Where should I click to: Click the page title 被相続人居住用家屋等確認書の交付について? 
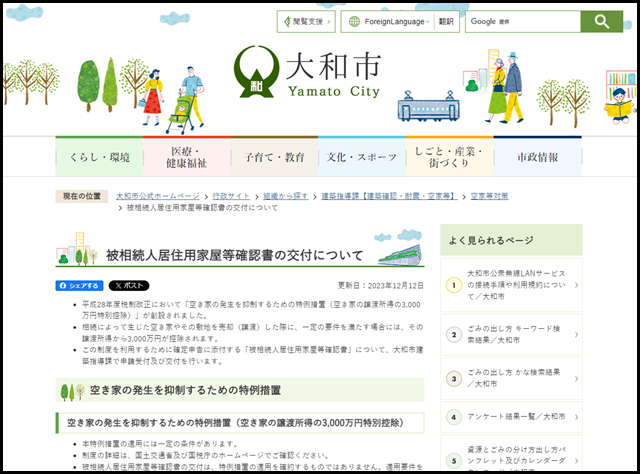235,255
